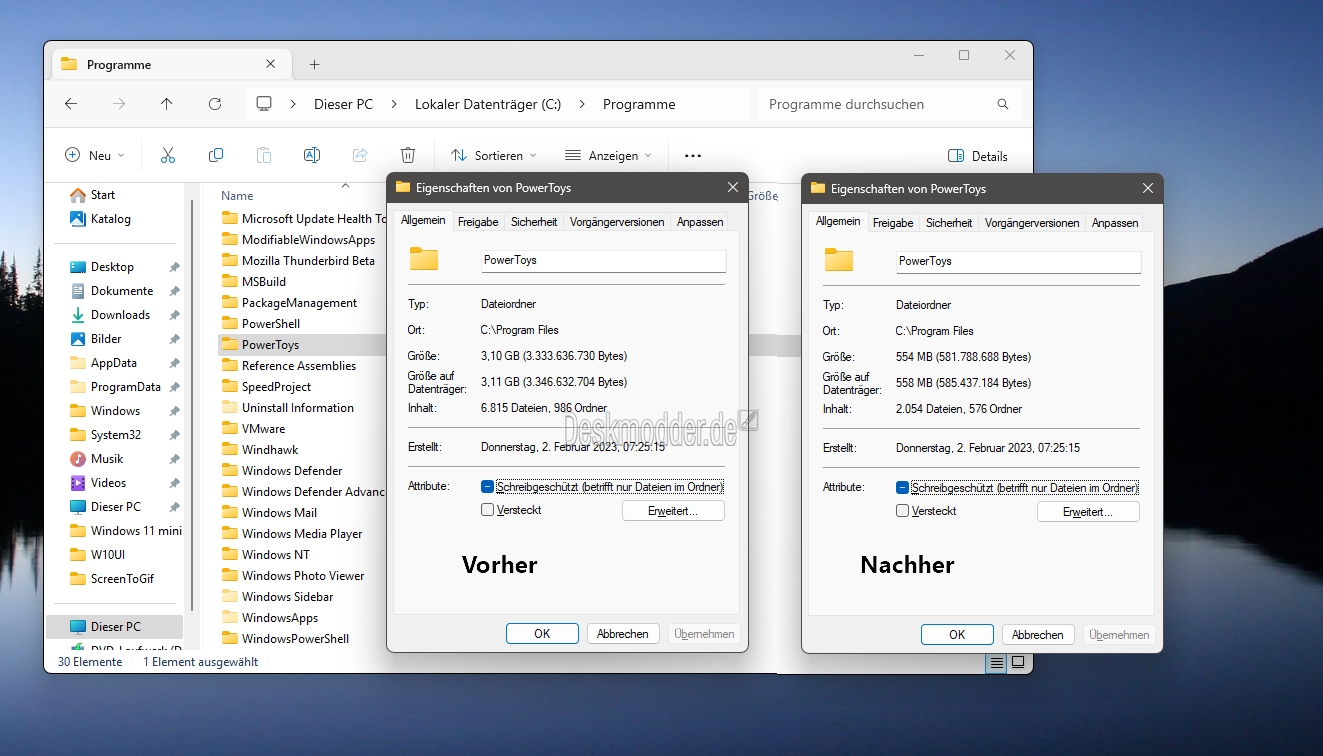This screenshot has width=1323, height=756.
Task: Open Windows 11 mini in sidebar
Action: coord(125,531)
